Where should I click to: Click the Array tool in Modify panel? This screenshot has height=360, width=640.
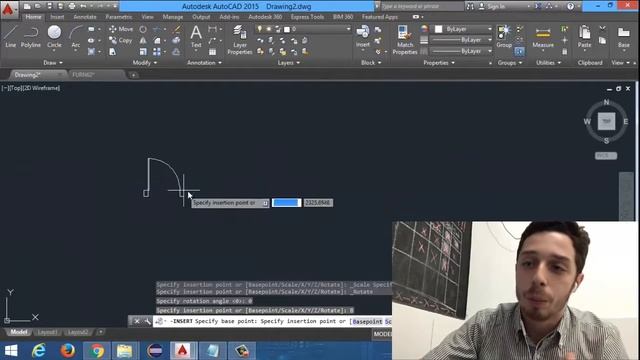pos(157,52)
